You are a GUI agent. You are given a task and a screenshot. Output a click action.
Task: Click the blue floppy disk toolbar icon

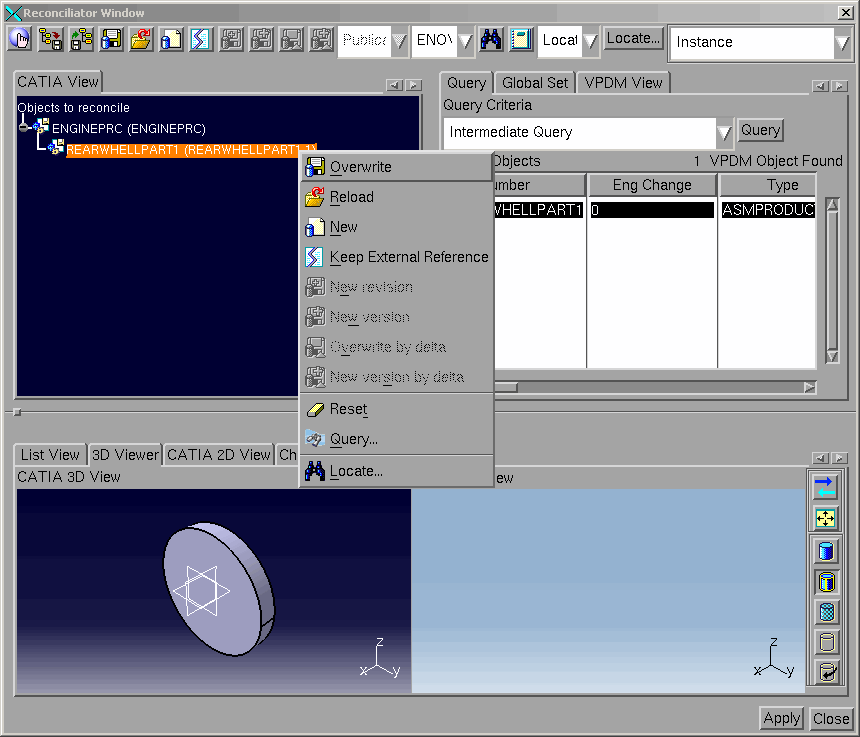pos(111,40)
